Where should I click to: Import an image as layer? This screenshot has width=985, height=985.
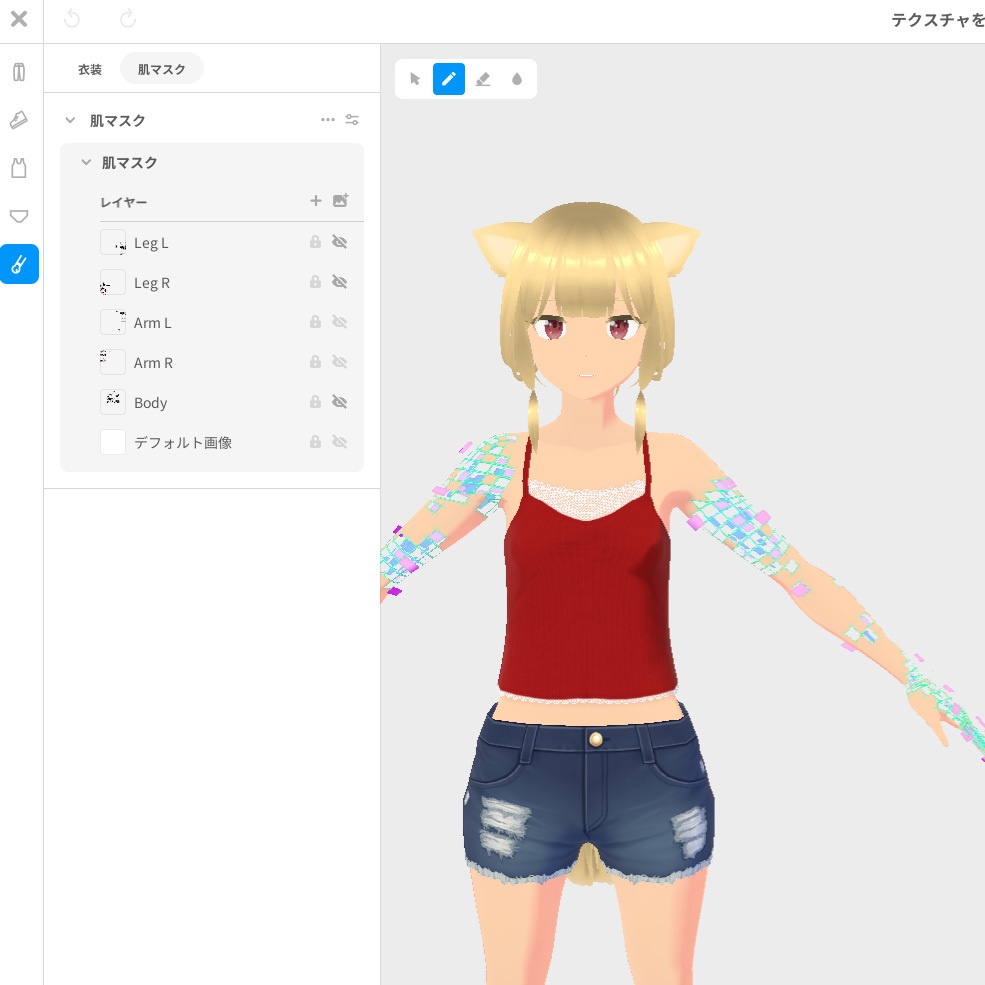[340, 201]
